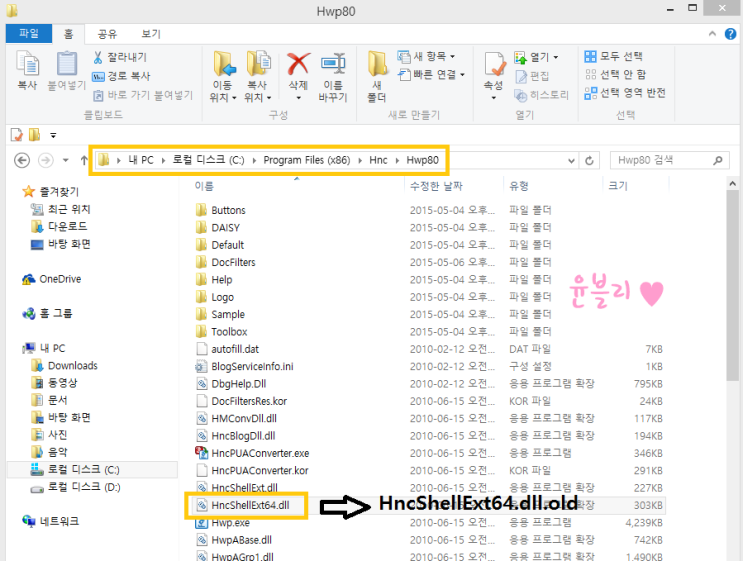
Task: Select Downloads in sidebar under 내 PC
Action: coord(64,366)
